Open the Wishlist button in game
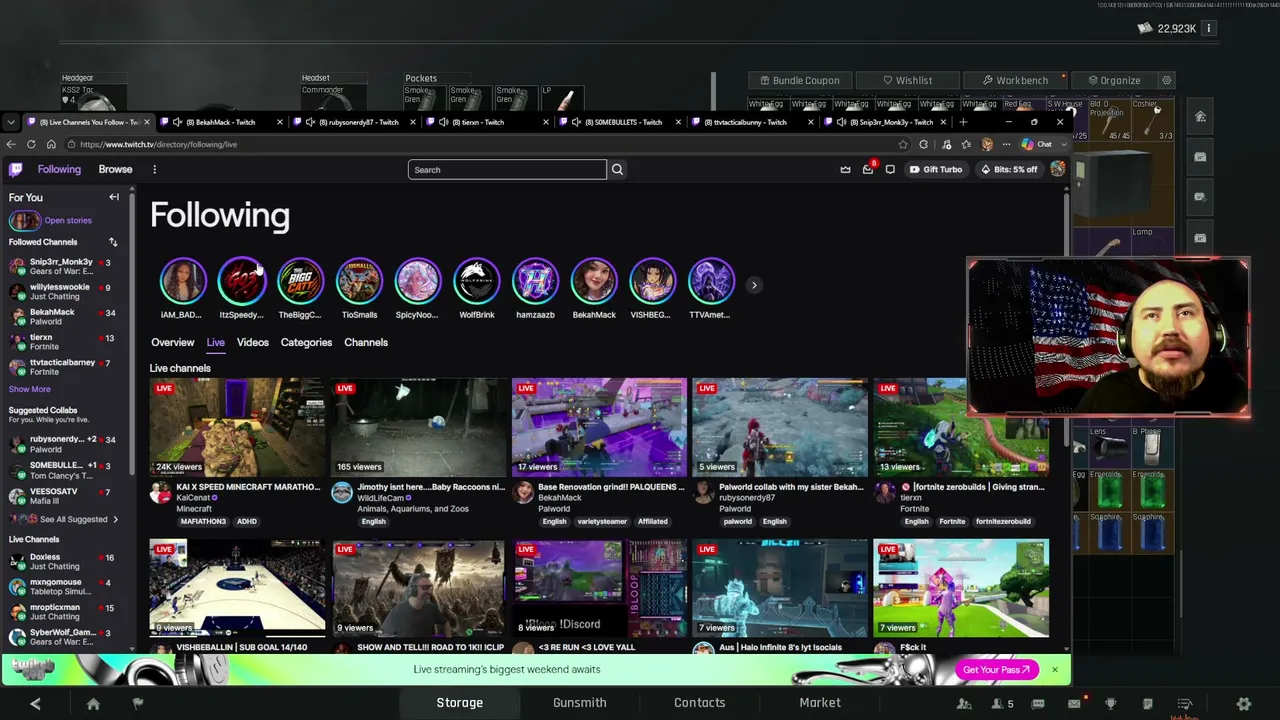 click(x=908, y=80)
